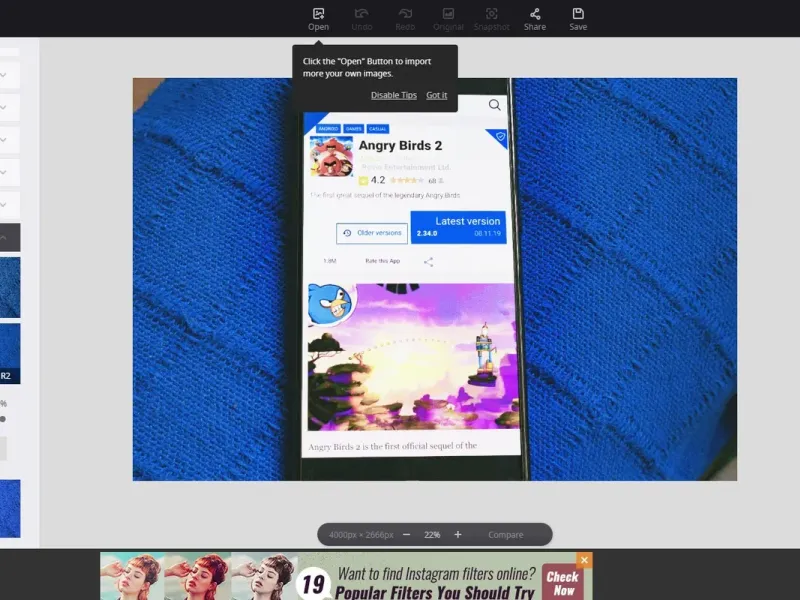The width and height of the screenshot is (800, 600).
Task: Click the Redo toolbar button
Action: point(405,19)
